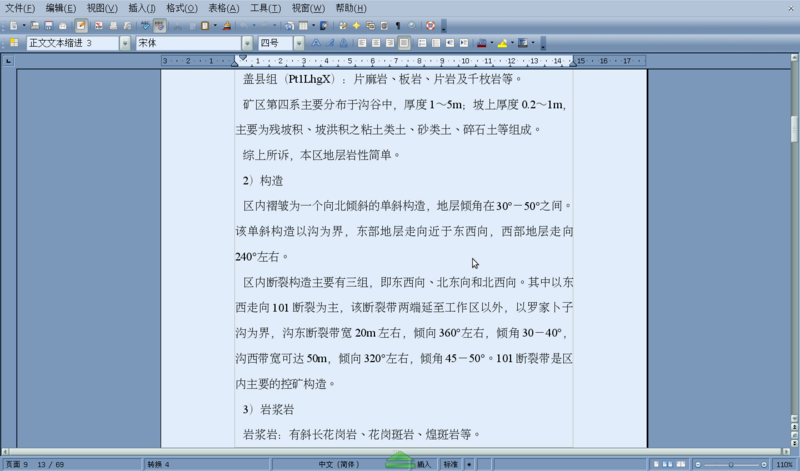Click the 110% zoom percentage
This screenshot has height=471, width=800.
point(785,464)
